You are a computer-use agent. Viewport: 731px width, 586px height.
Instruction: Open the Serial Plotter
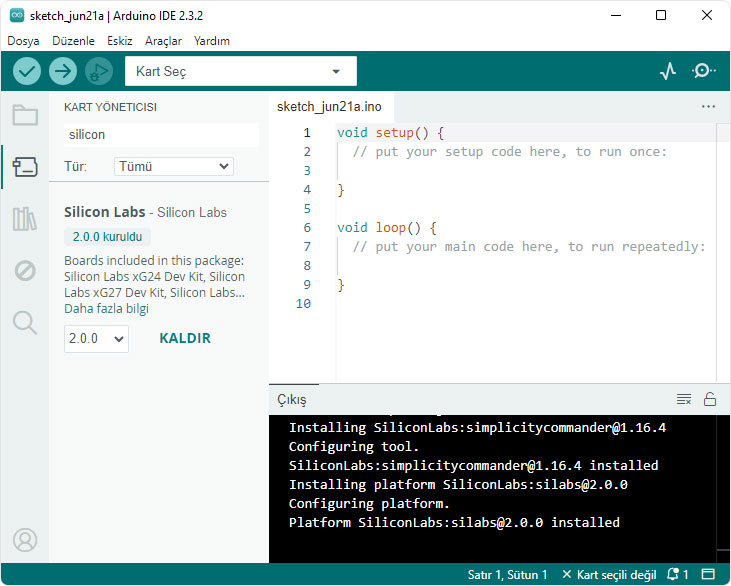coord(668,71)
